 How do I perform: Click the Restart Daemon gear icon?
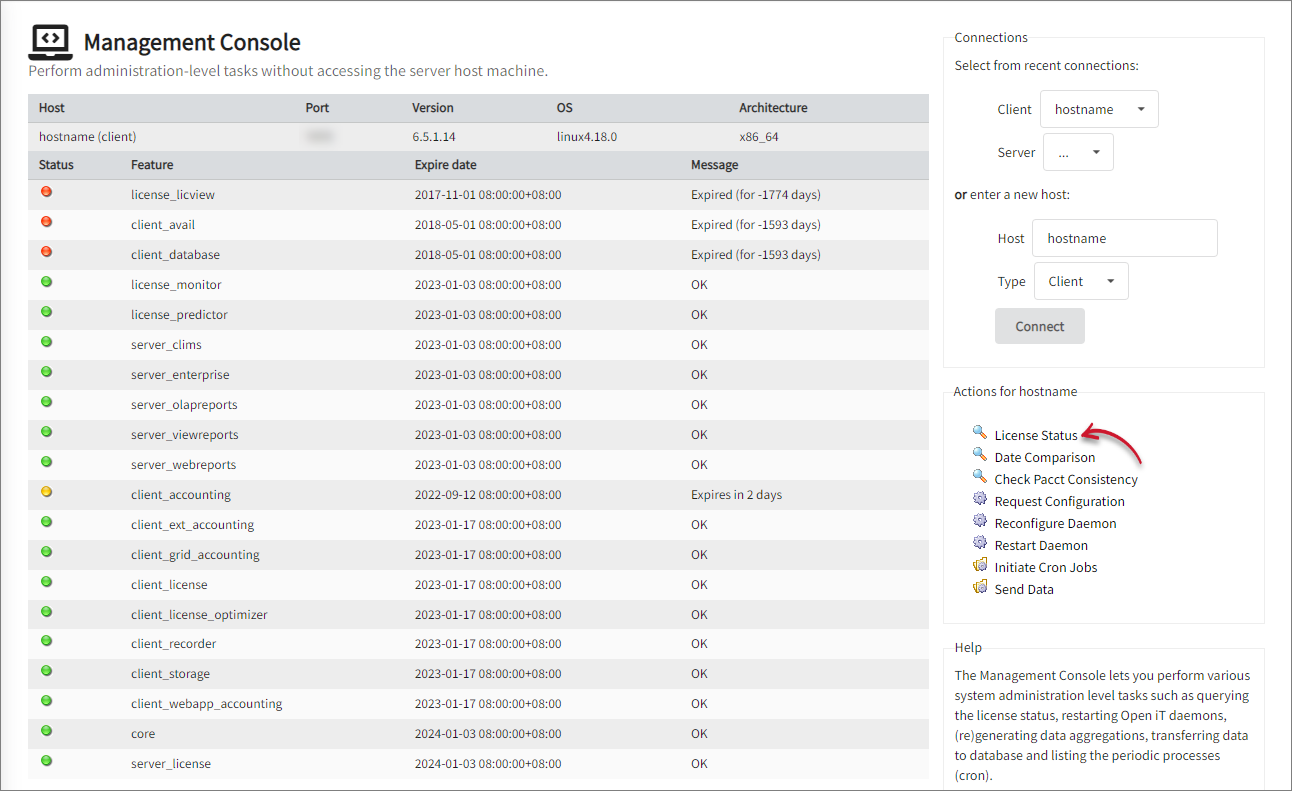[x=980, y=543]
